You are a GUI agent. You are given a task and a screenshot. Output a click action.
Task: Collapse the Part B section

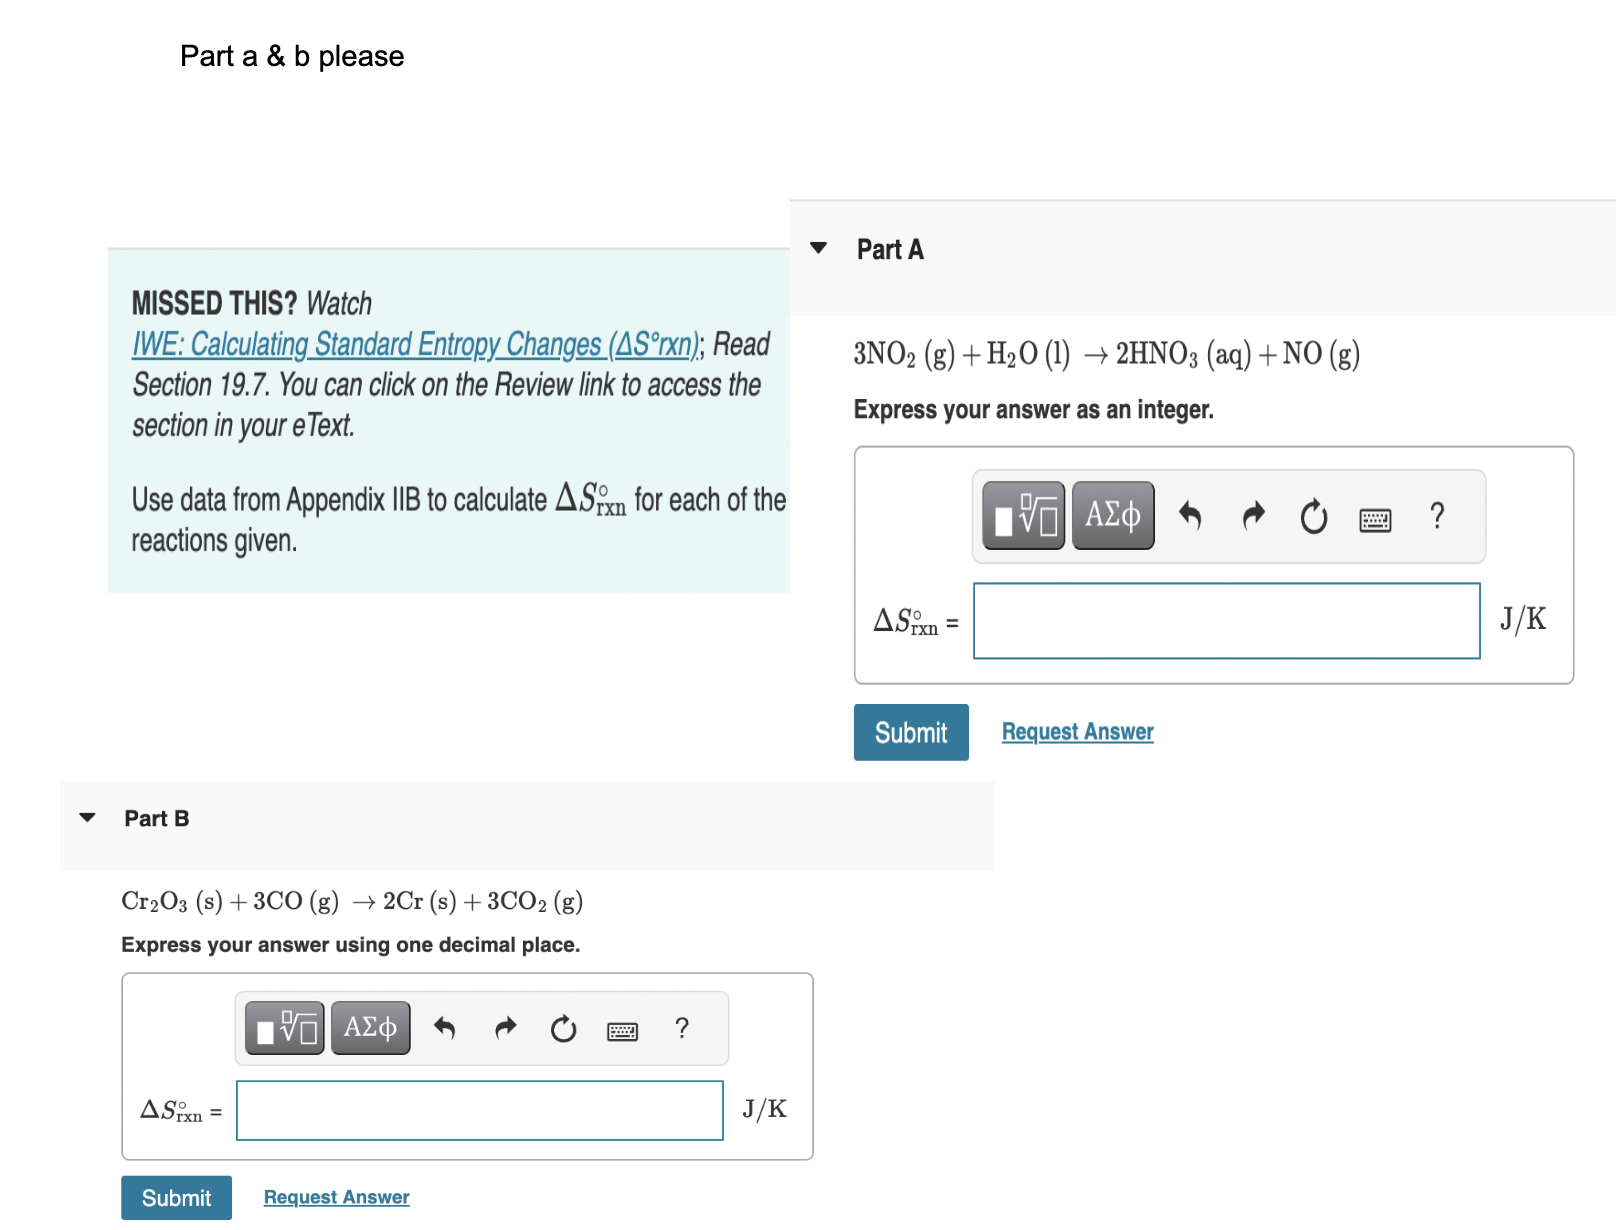(88, 817)
